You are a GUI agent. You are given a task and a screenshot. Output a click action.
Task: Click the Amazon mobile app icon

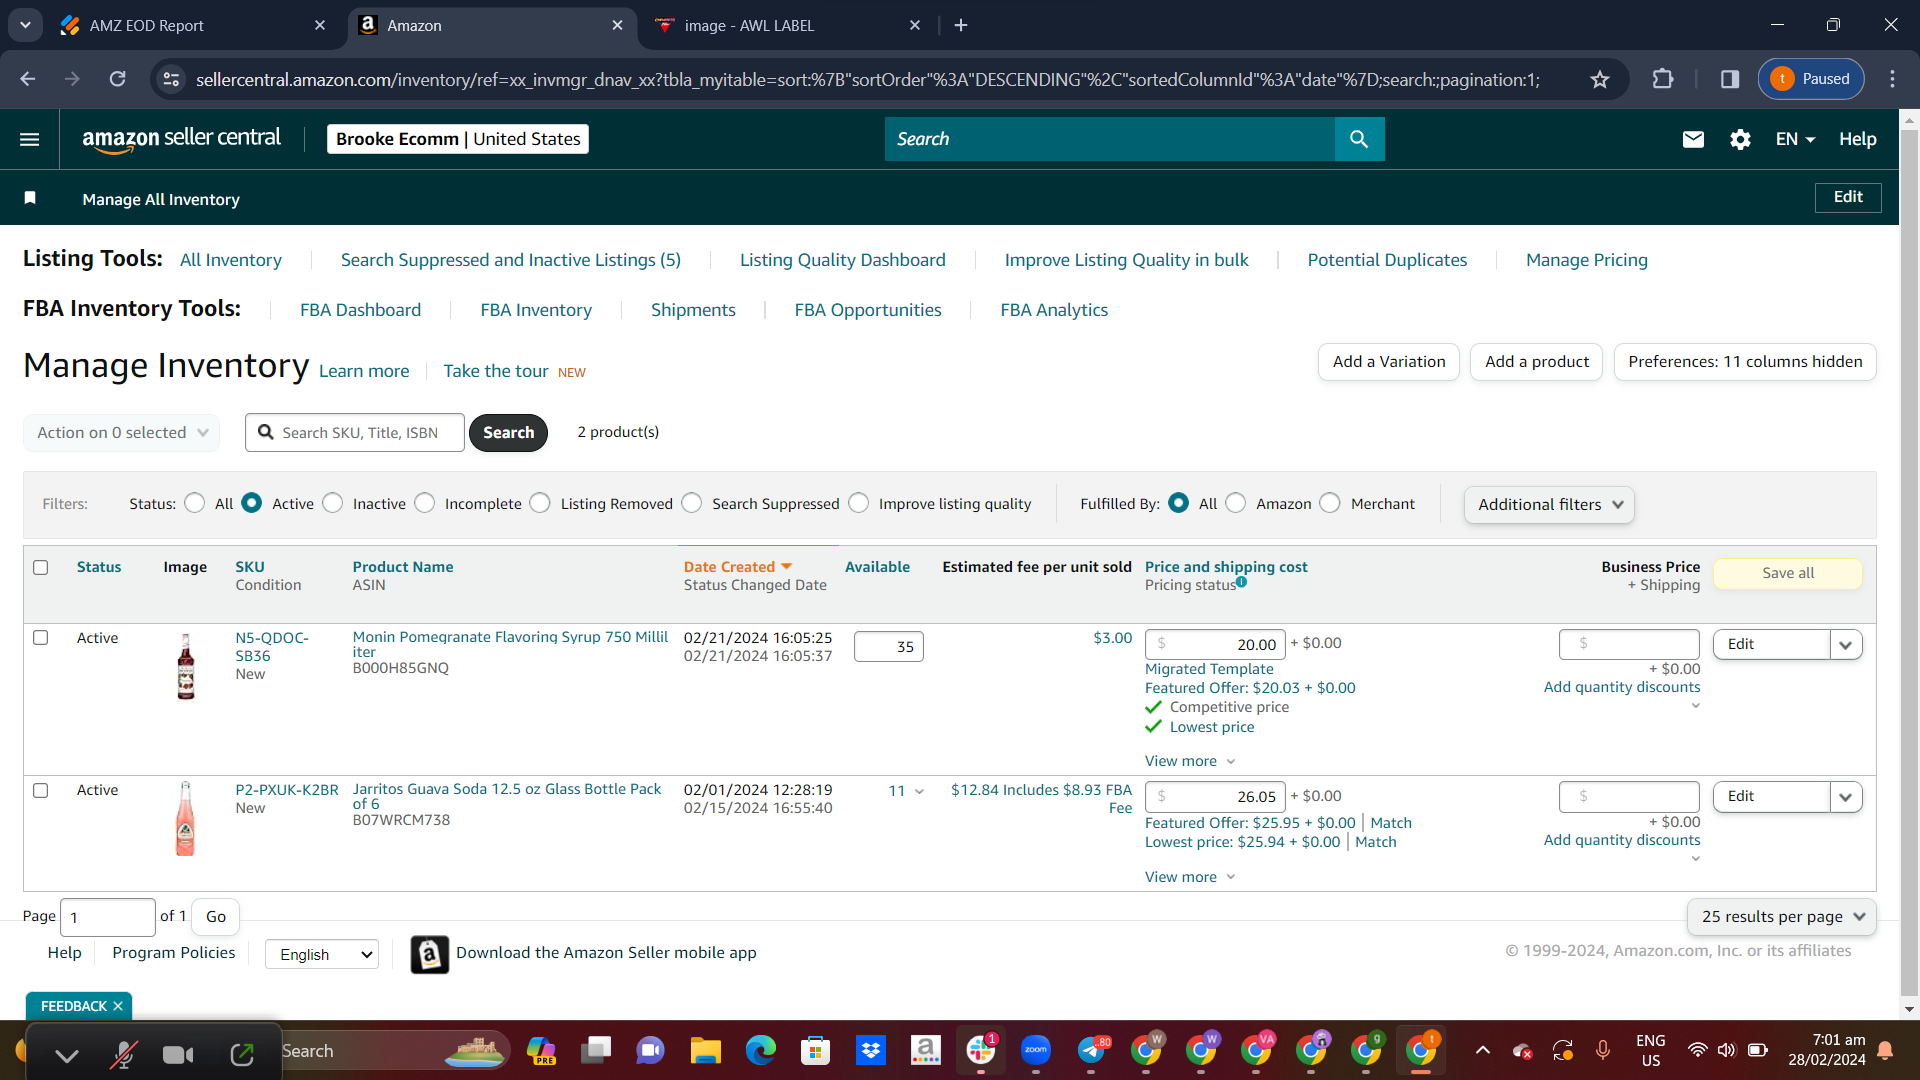click(x=430, y=955)
